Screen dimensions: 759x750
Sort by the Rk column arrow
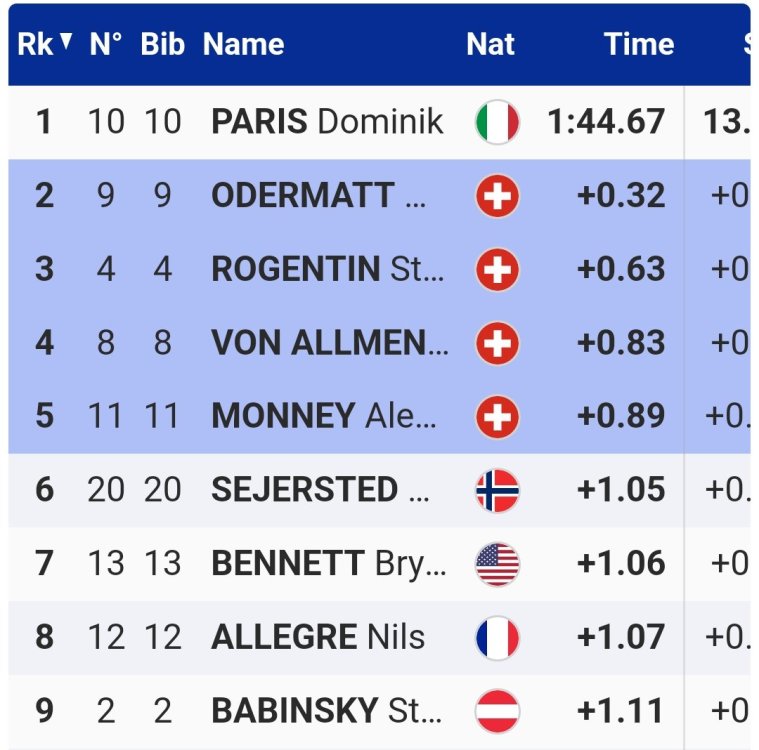click(x=66, y=43)
